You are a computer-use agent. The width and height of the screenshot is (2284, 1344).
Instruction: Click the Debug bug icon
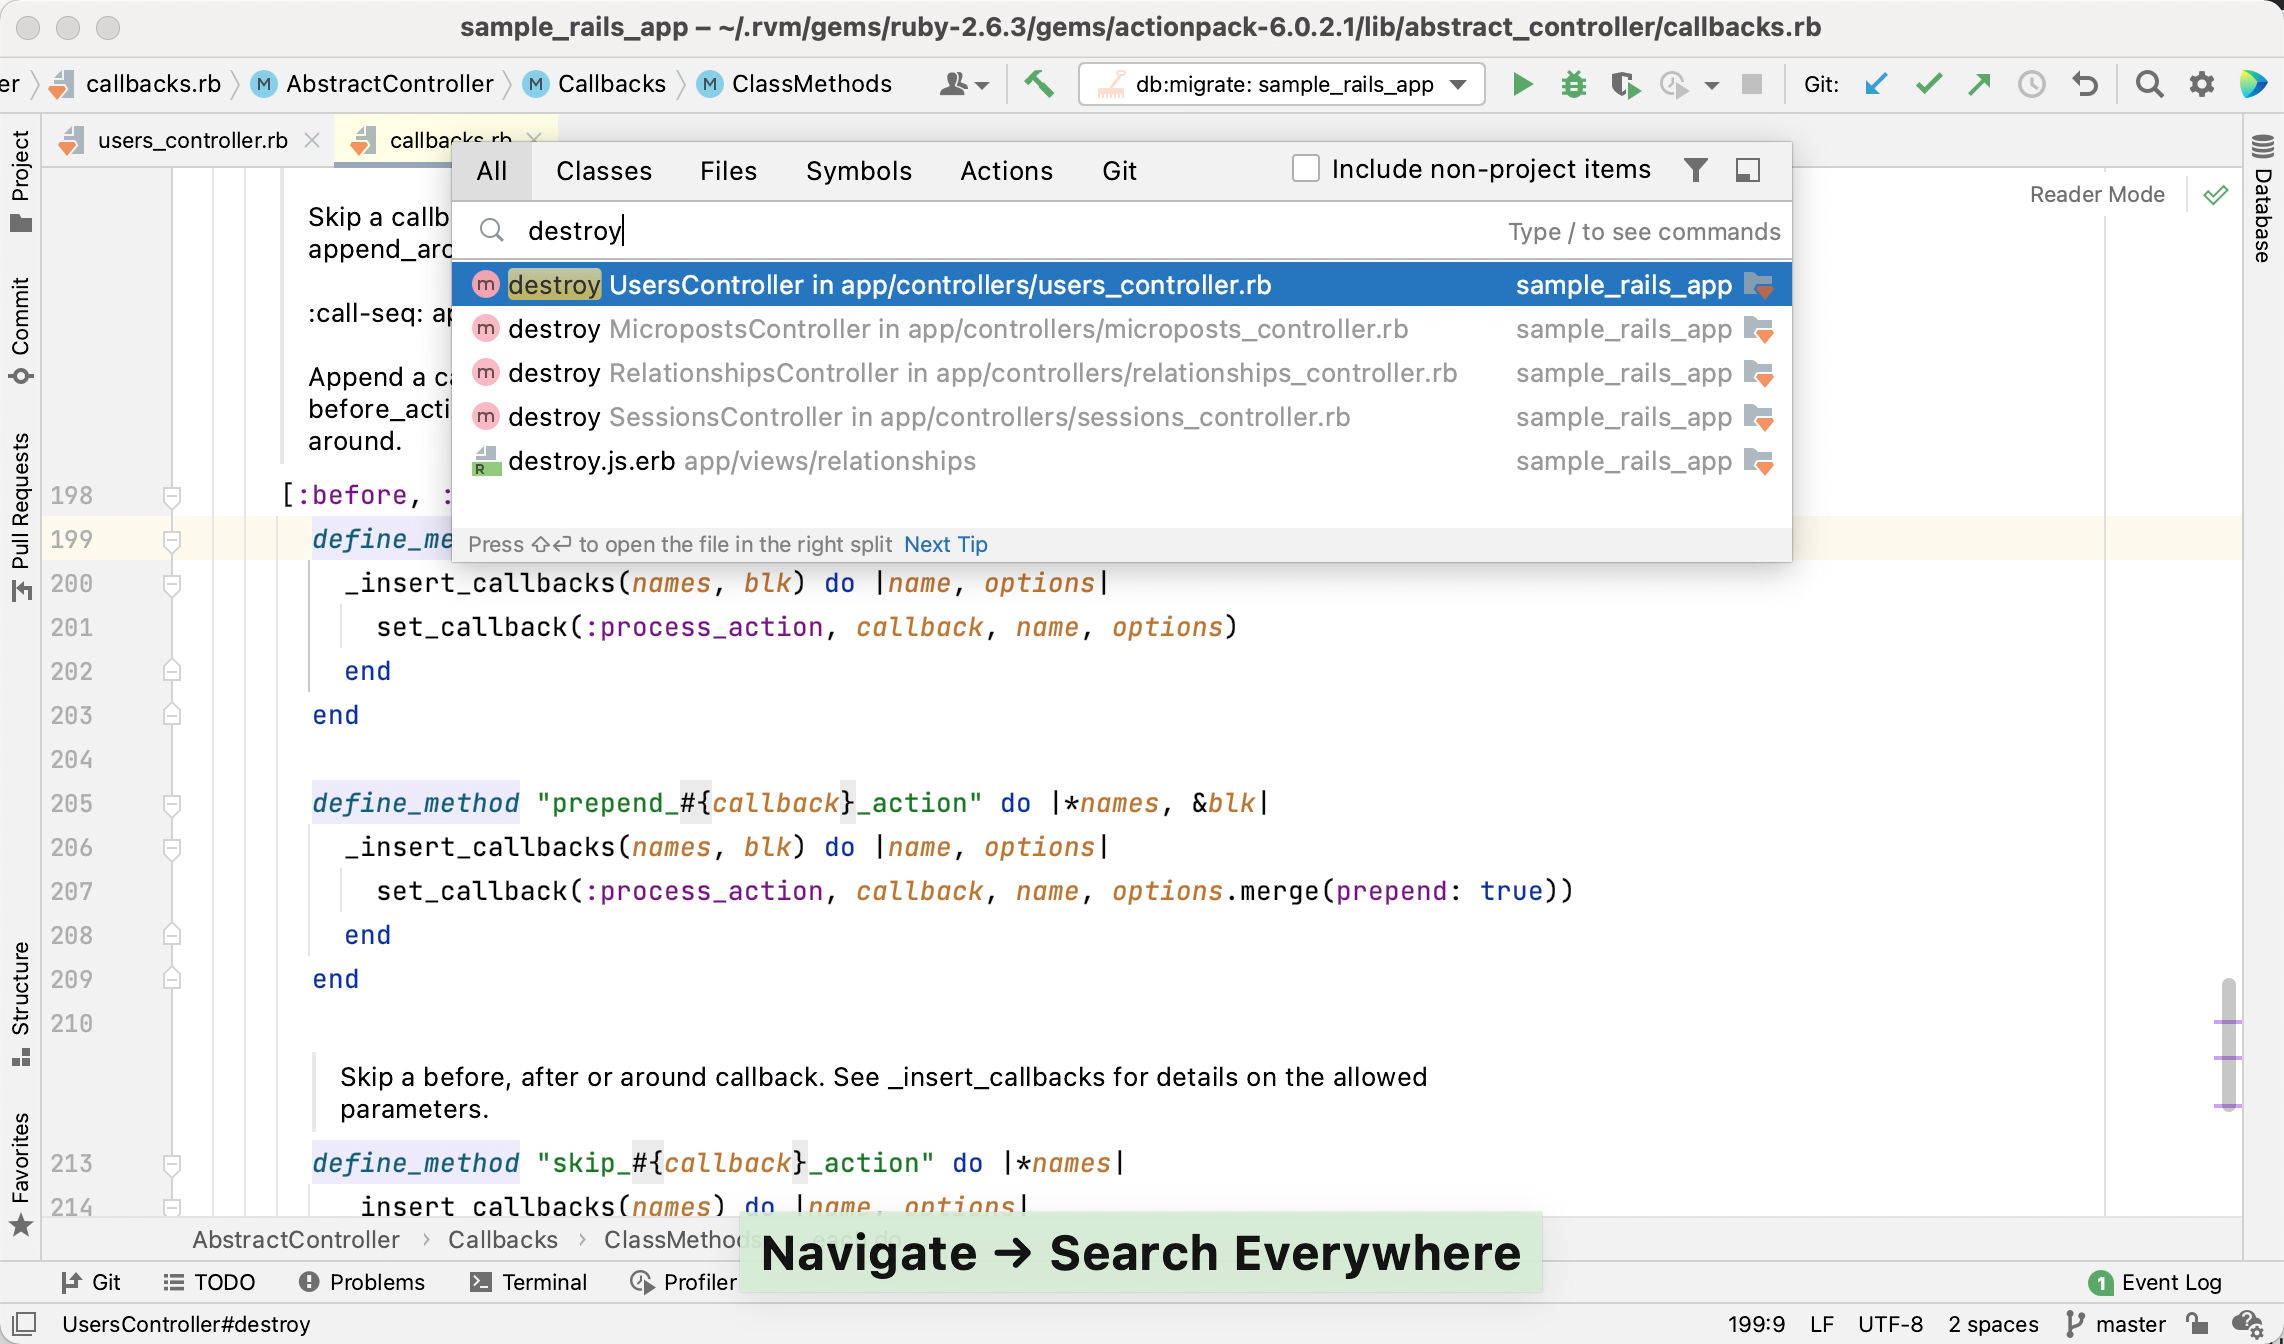click(x=1574, y=84)
